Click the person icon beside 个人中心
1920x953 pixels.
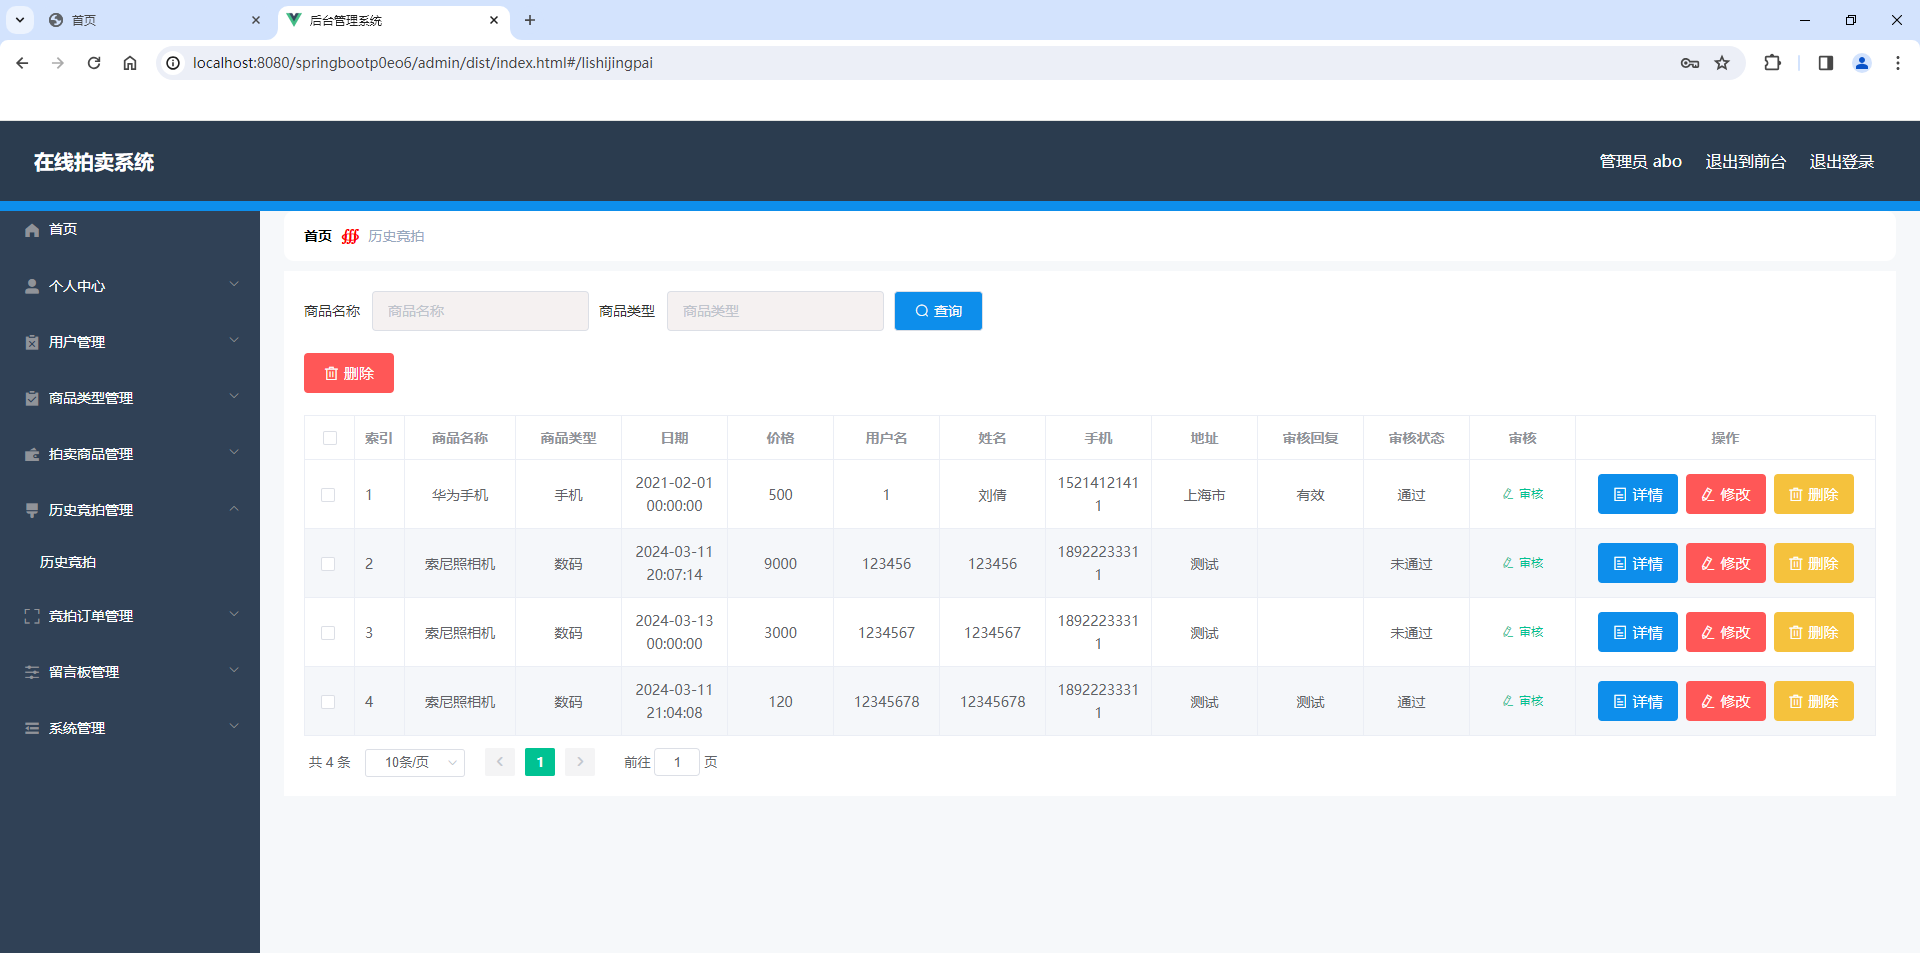tap(32, 286)
